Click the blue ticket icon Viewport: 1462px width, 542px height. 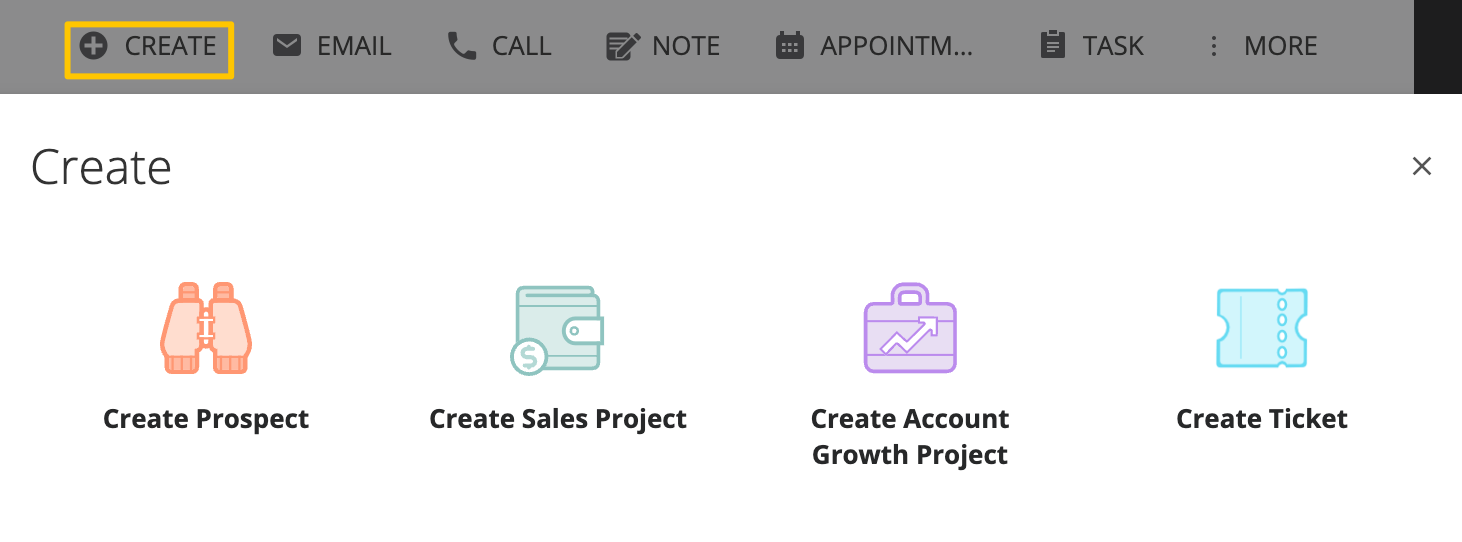click(1262, 328)
